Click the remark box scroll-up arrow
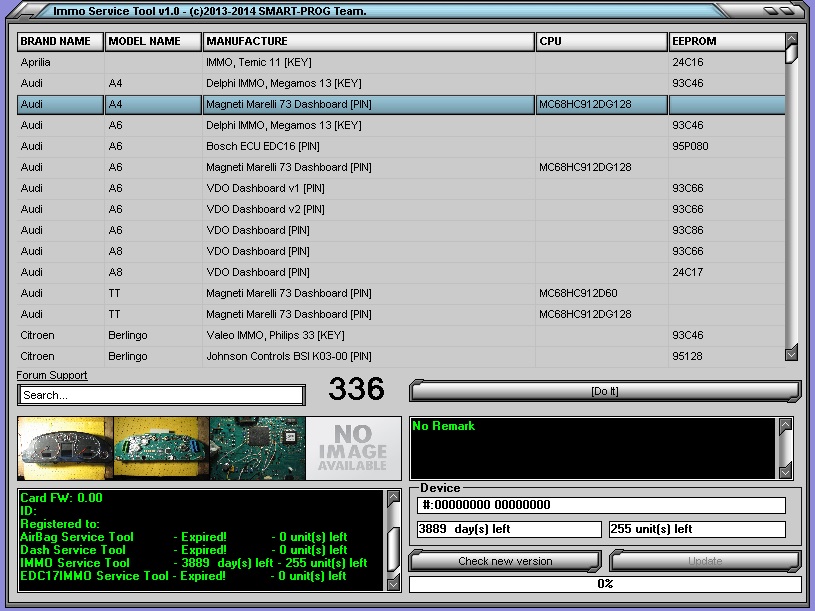Image resolution: width=815 pixels, height=611 pixels. pyautogui.click(x=785, y=426)
